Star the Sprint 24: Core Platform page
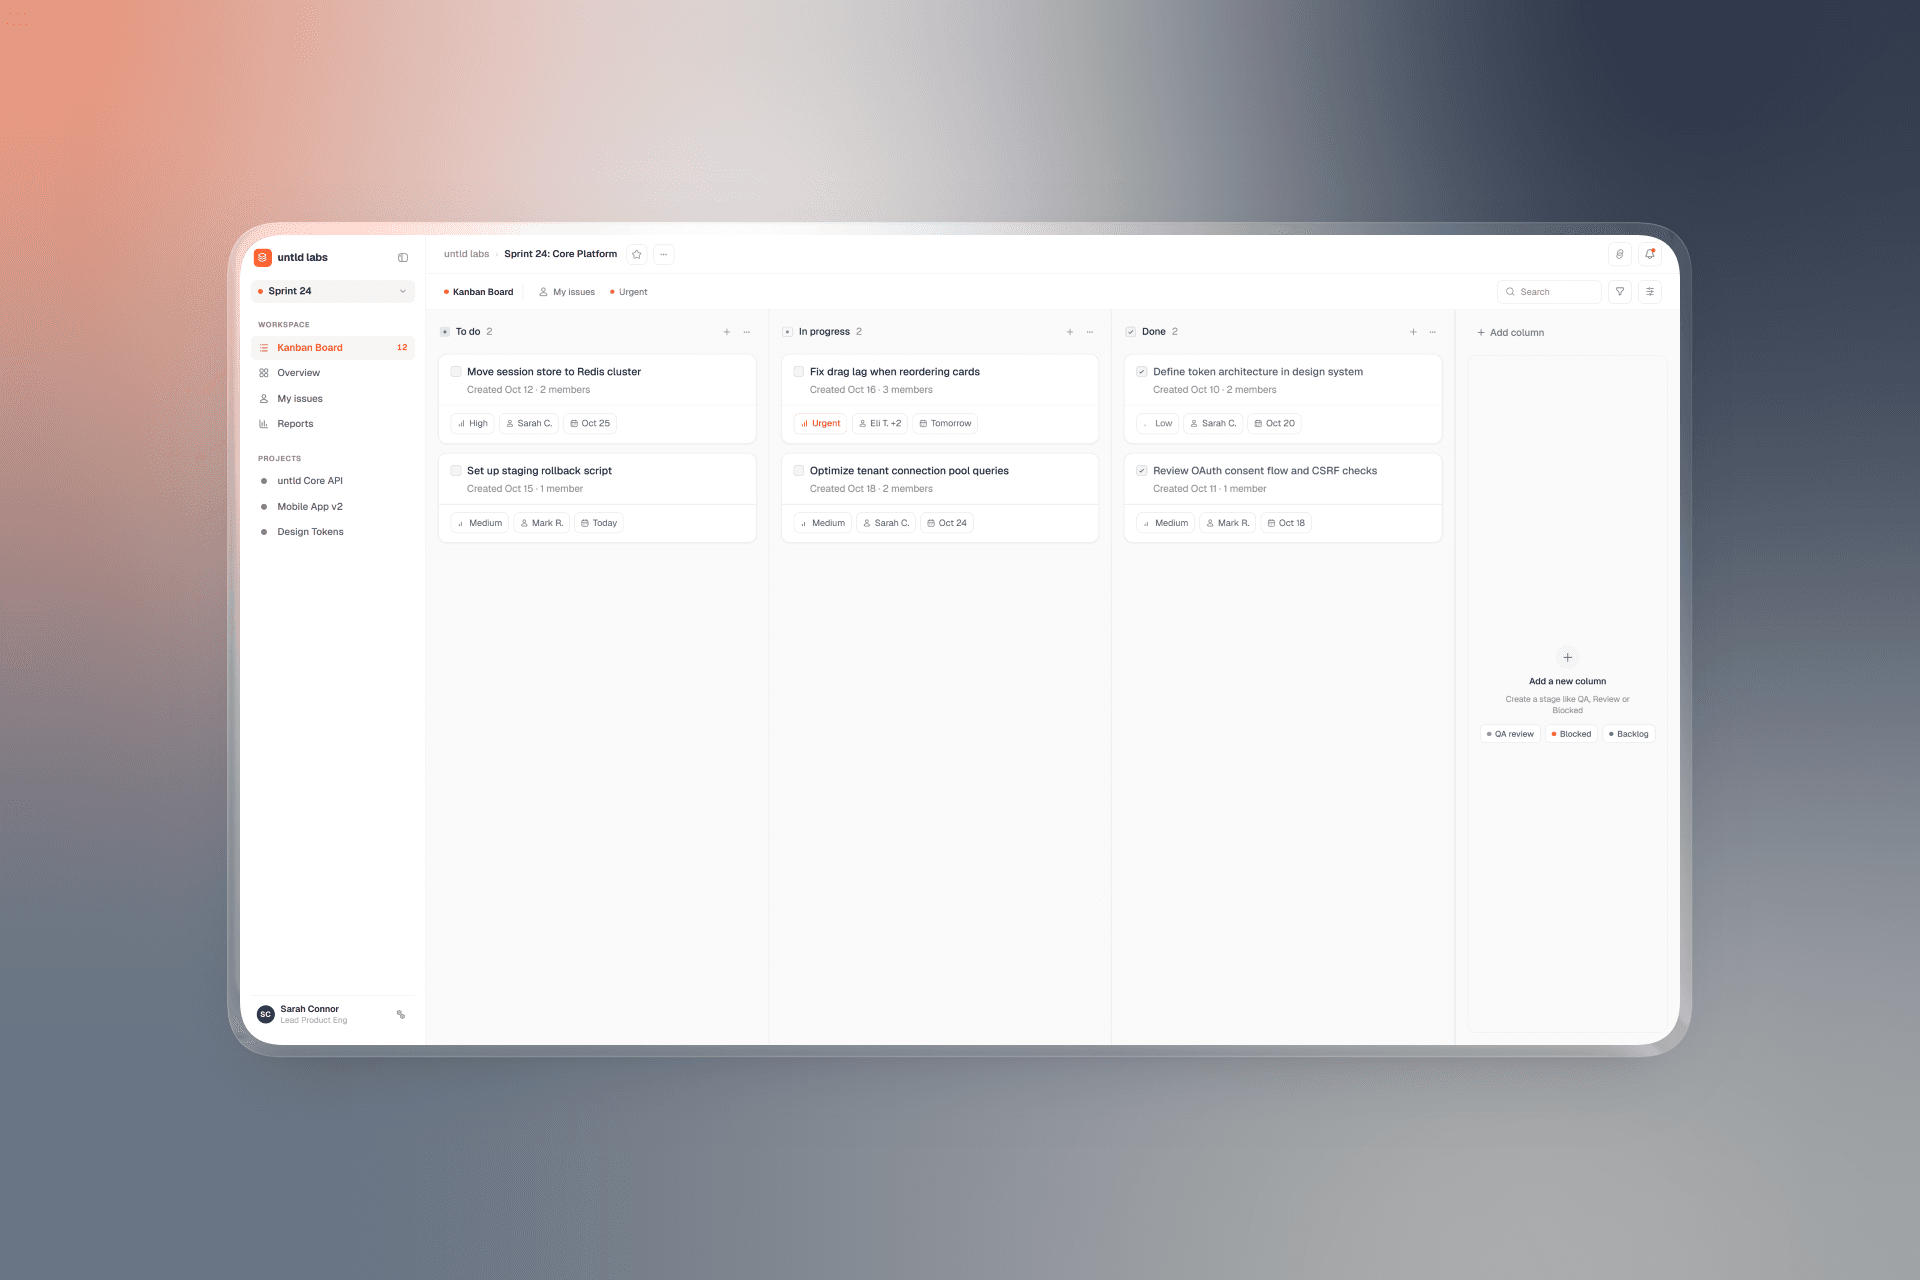This screenshot has width=1920, height=1280. 637,254
